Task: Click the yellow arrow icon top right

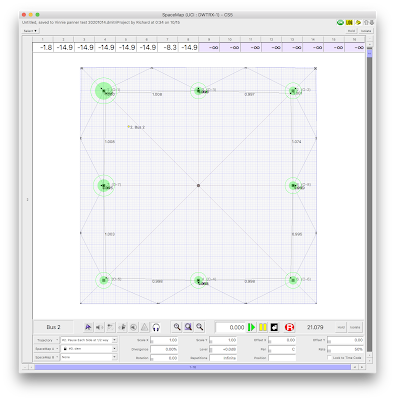Action: [358, 23]
